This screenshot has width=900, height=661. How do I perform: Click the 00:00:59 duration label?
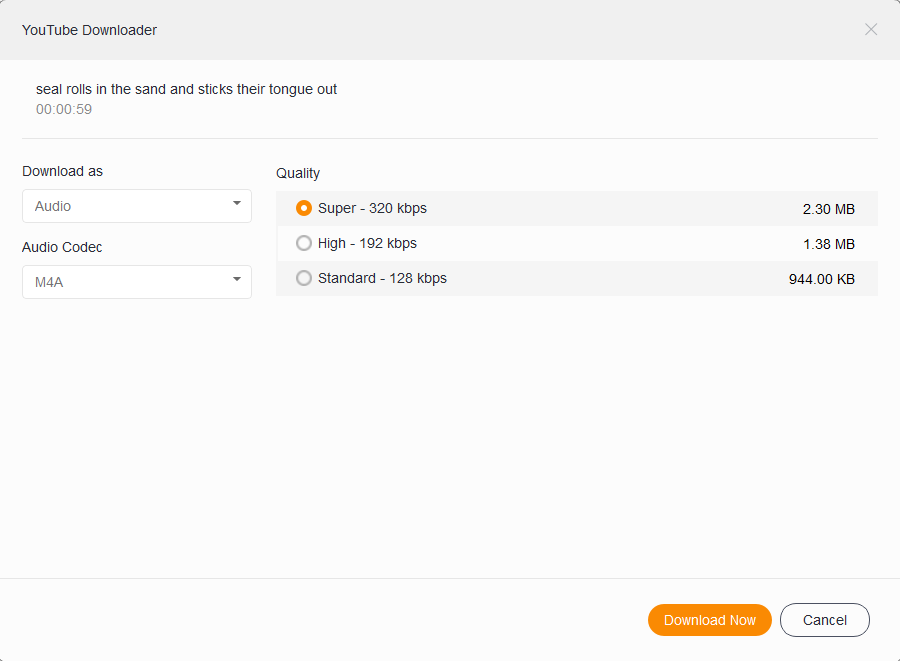tap(64, 109)
